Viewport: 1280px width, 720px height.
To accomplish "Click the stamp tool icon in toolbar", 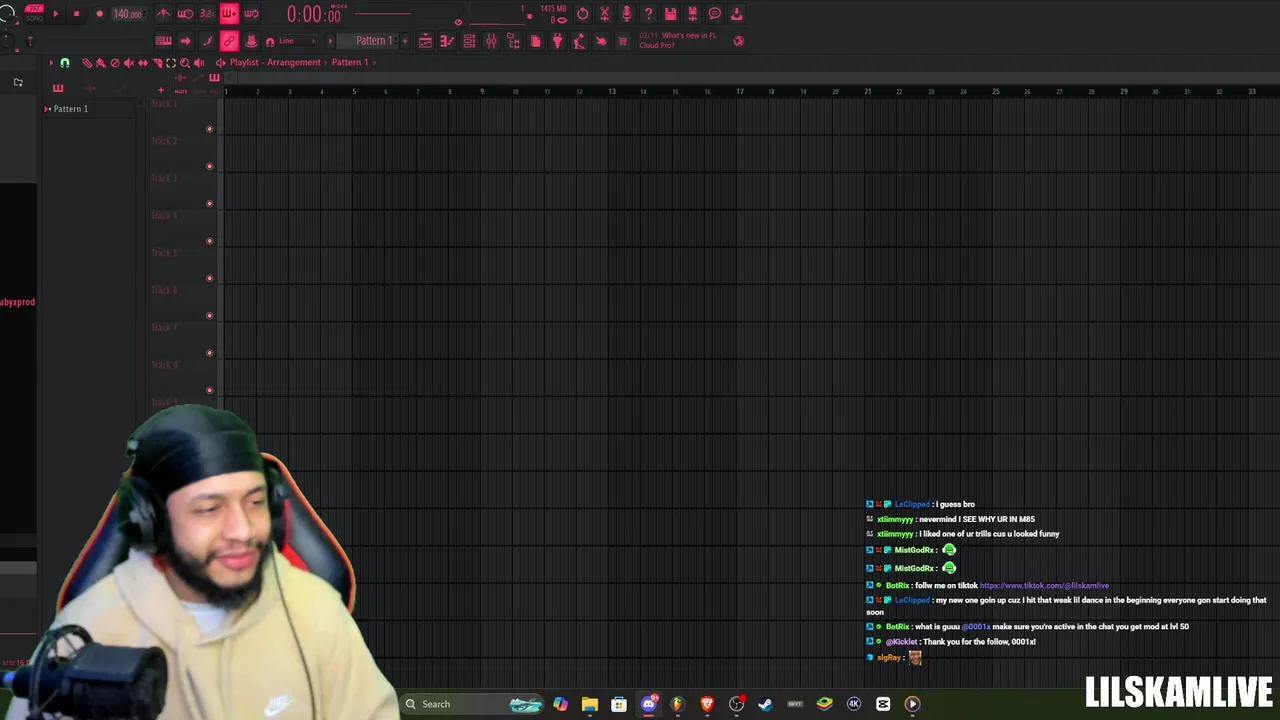I will point(251,41).
